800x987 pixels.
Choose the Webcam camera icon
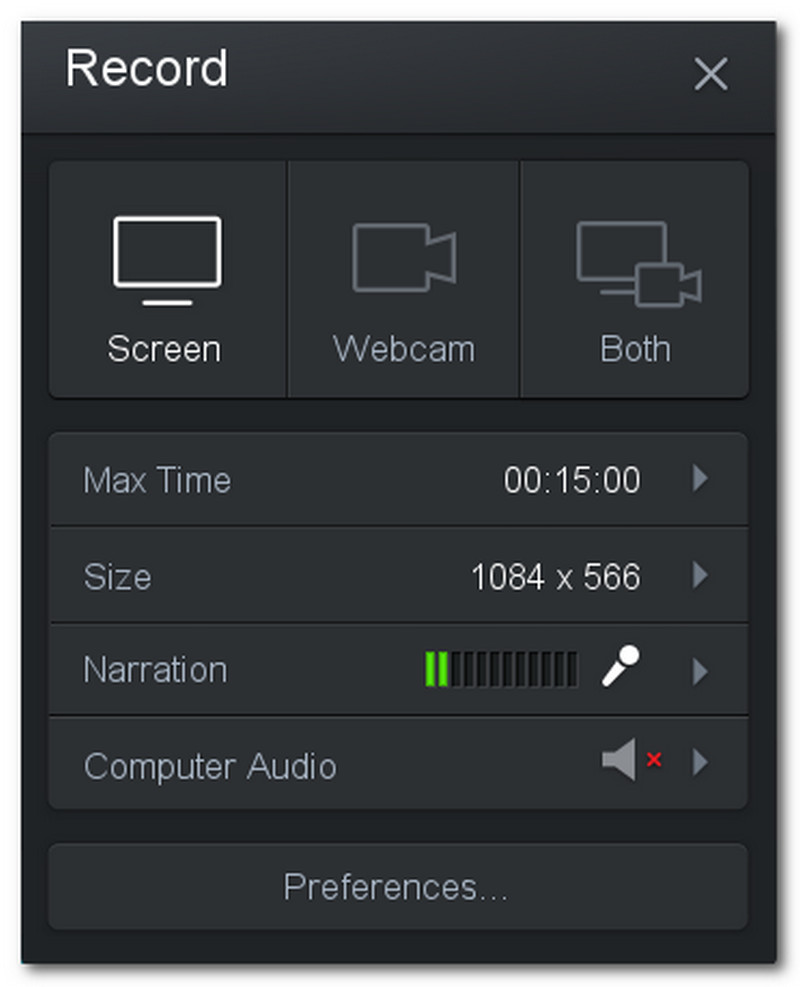point(404,258)
